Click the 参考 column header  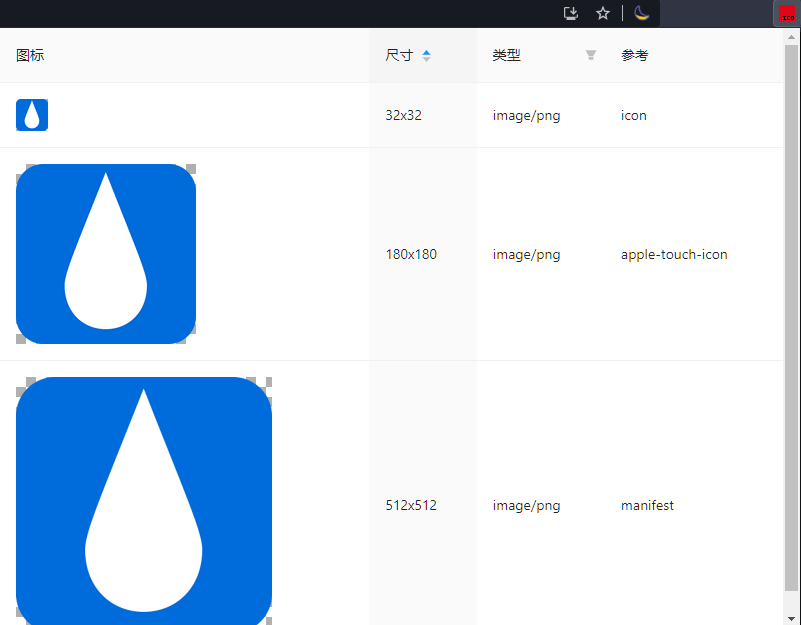coord(635,55)
